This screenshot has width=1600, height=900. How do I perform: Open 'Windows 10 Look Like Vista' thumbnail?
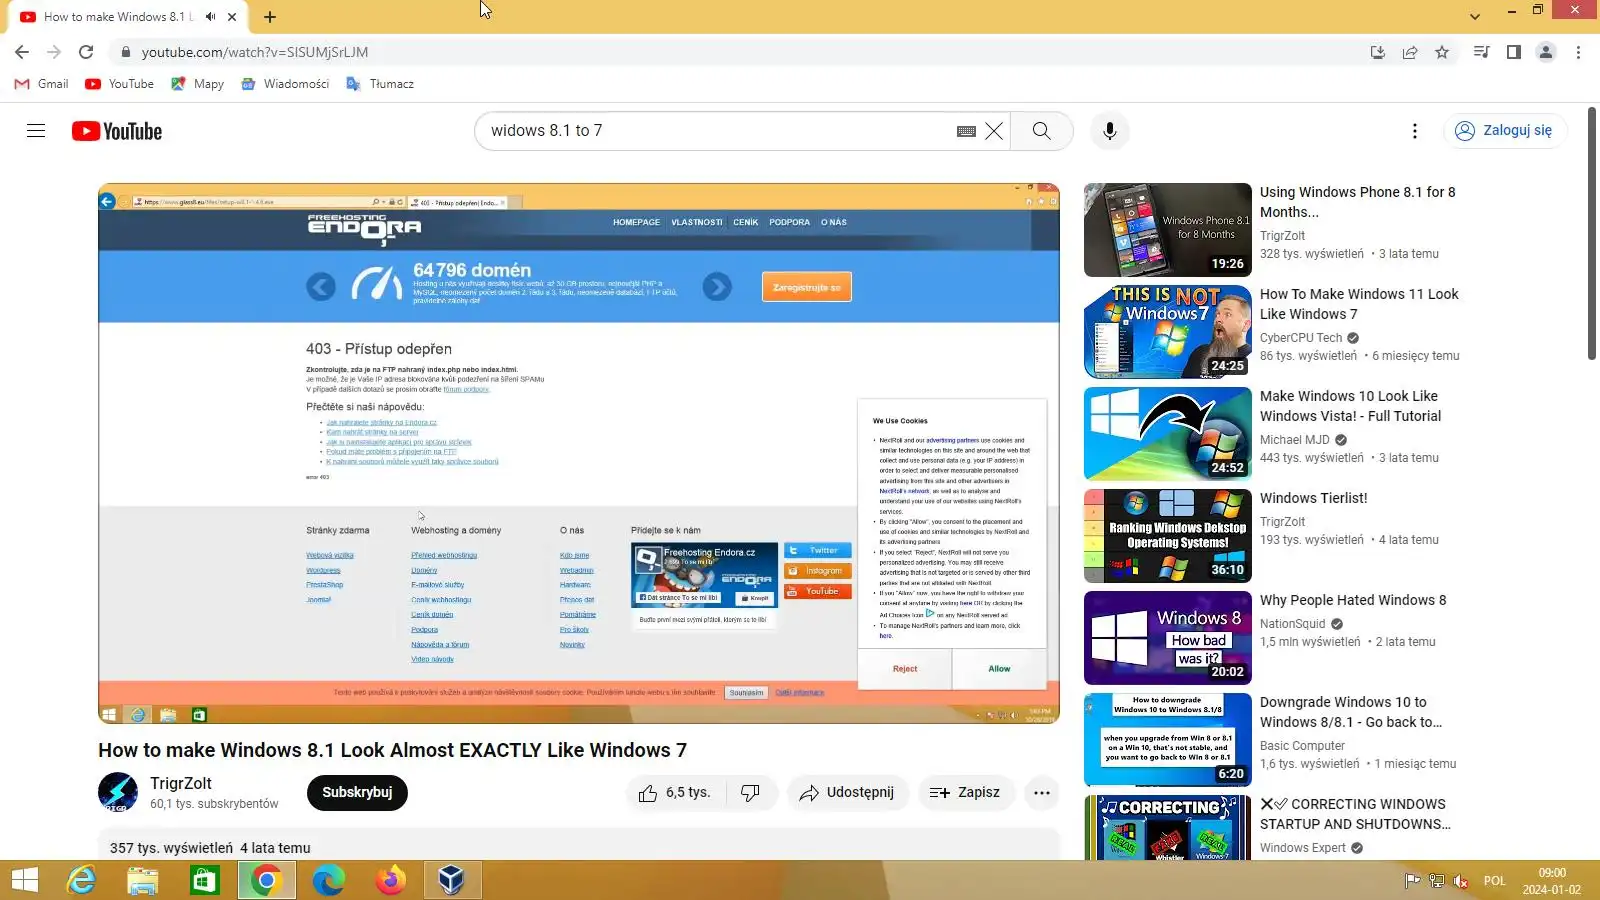pos(1168,434)
